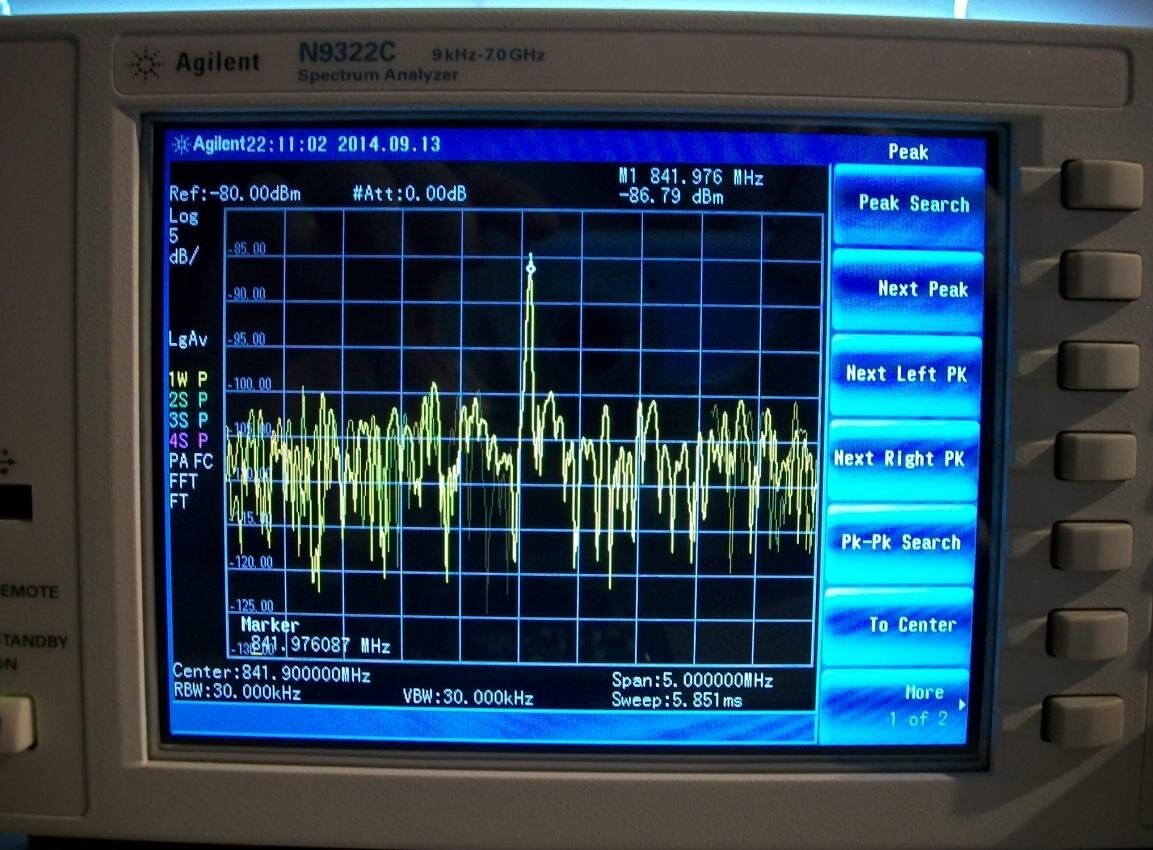Click the cyan 2S P trace indicator

188,400
